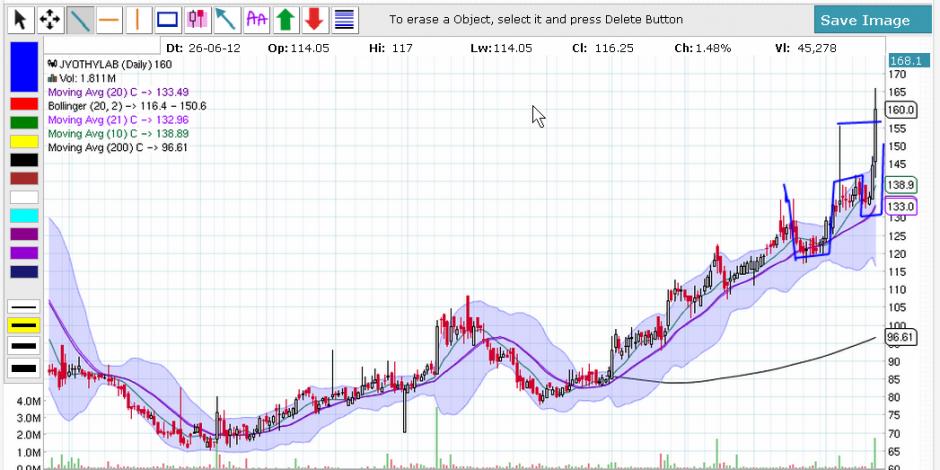
Task: Pick the horizontal line drawing tool
Action: pyautogui.click(x=109, y=20)
